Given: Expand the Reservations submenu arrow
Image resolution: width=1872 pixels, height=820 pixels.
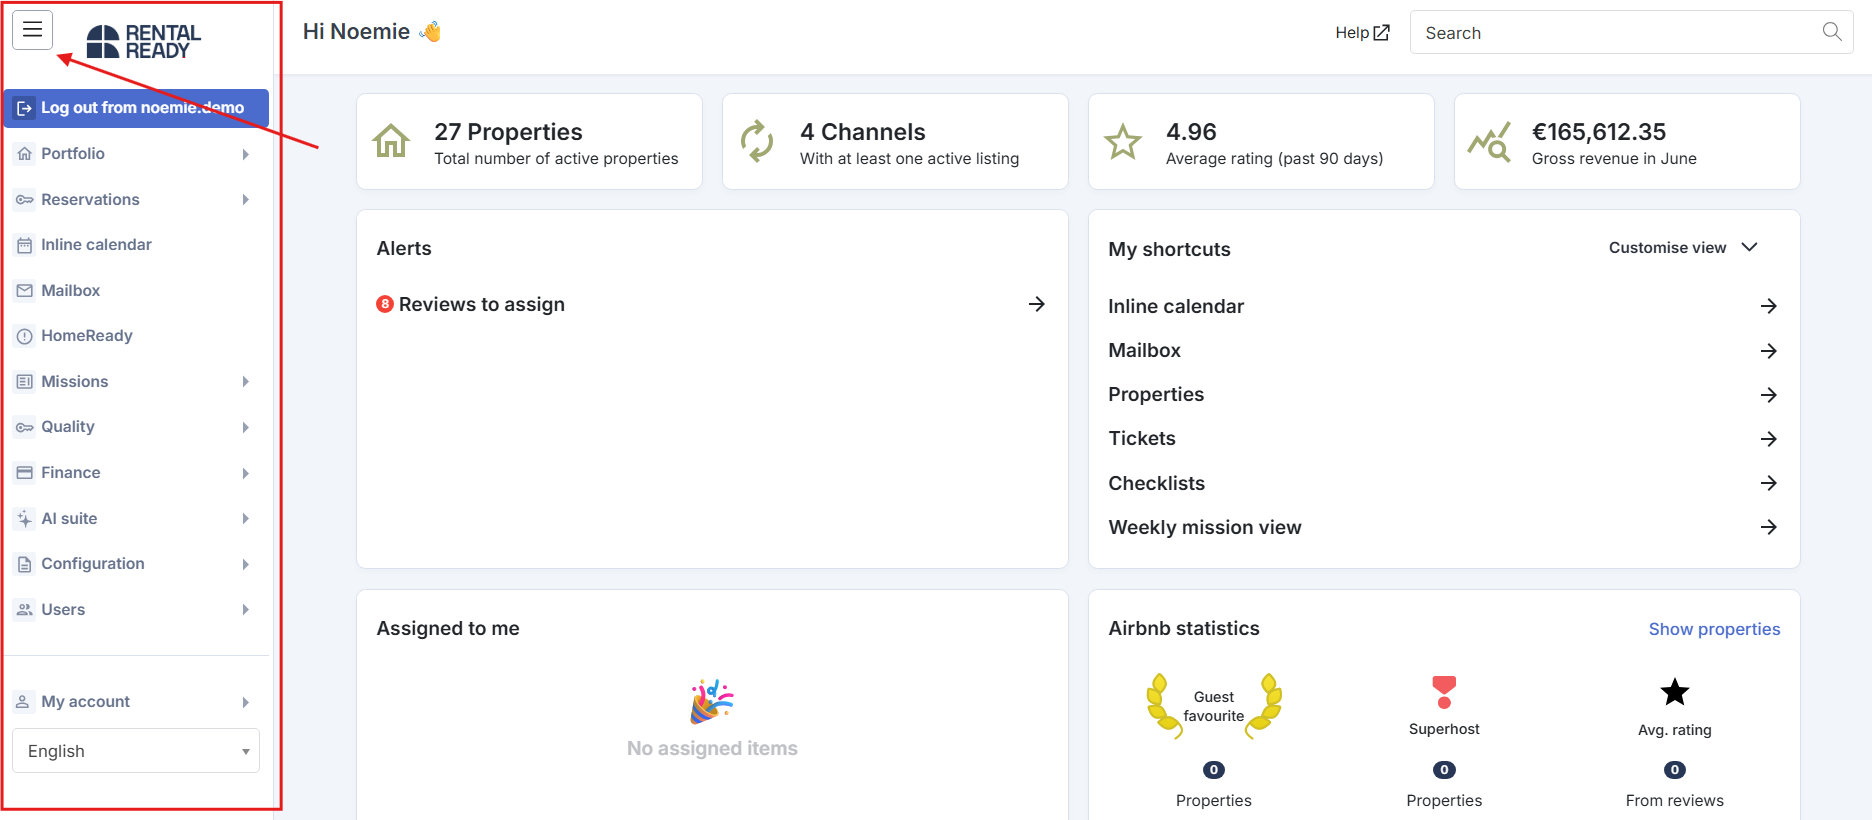Looking at the screenshot, I should click(x=246, y=200).
